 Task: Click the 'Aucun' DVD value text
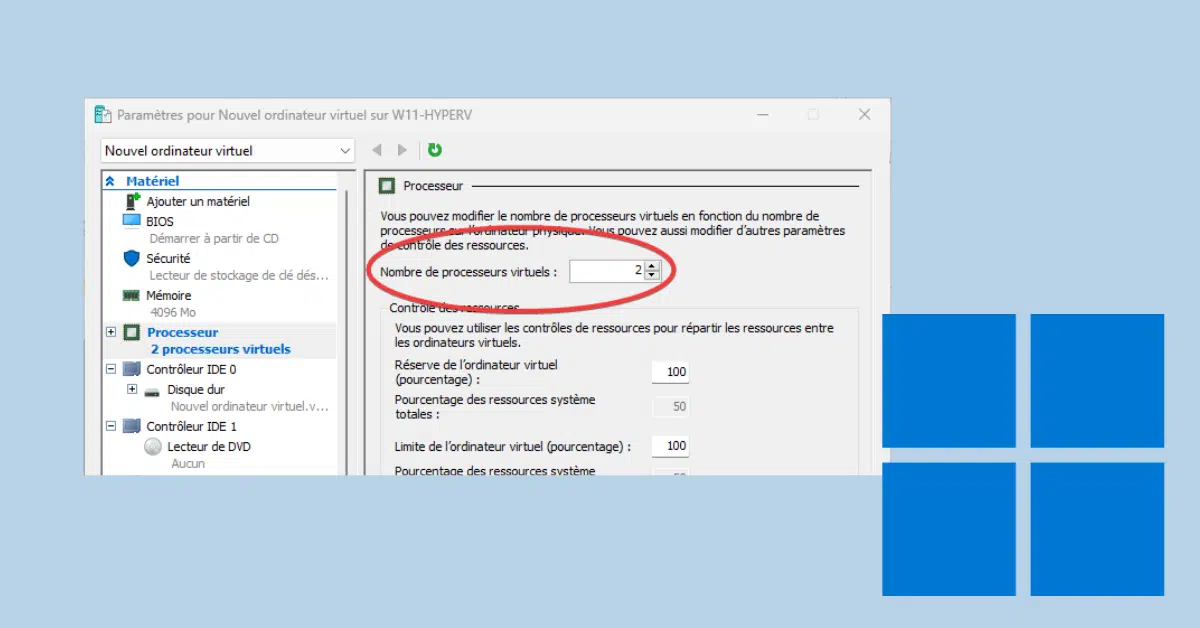[x=188, y=463]
